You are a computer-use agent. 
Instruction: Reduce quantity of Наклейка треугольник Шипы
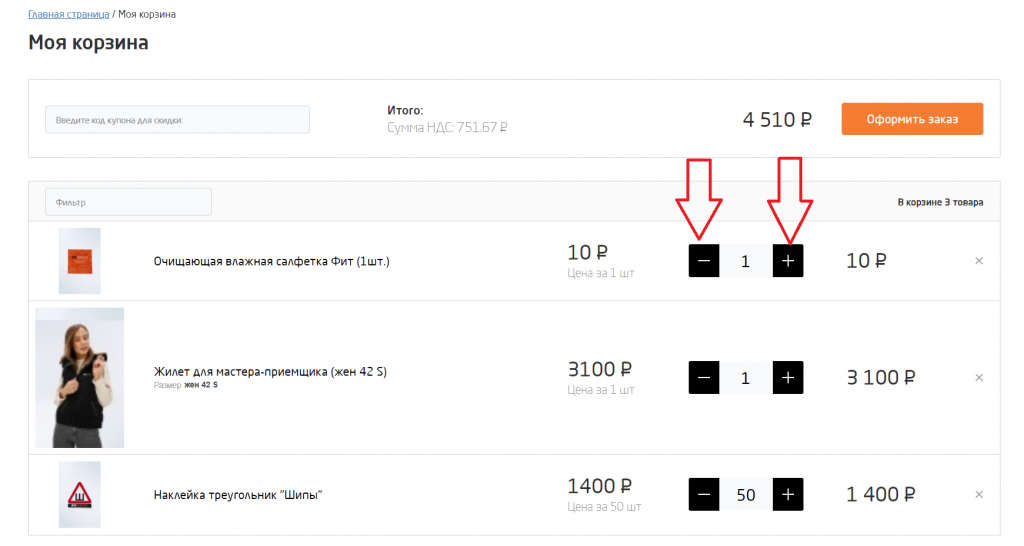click(x=703, y=494)
